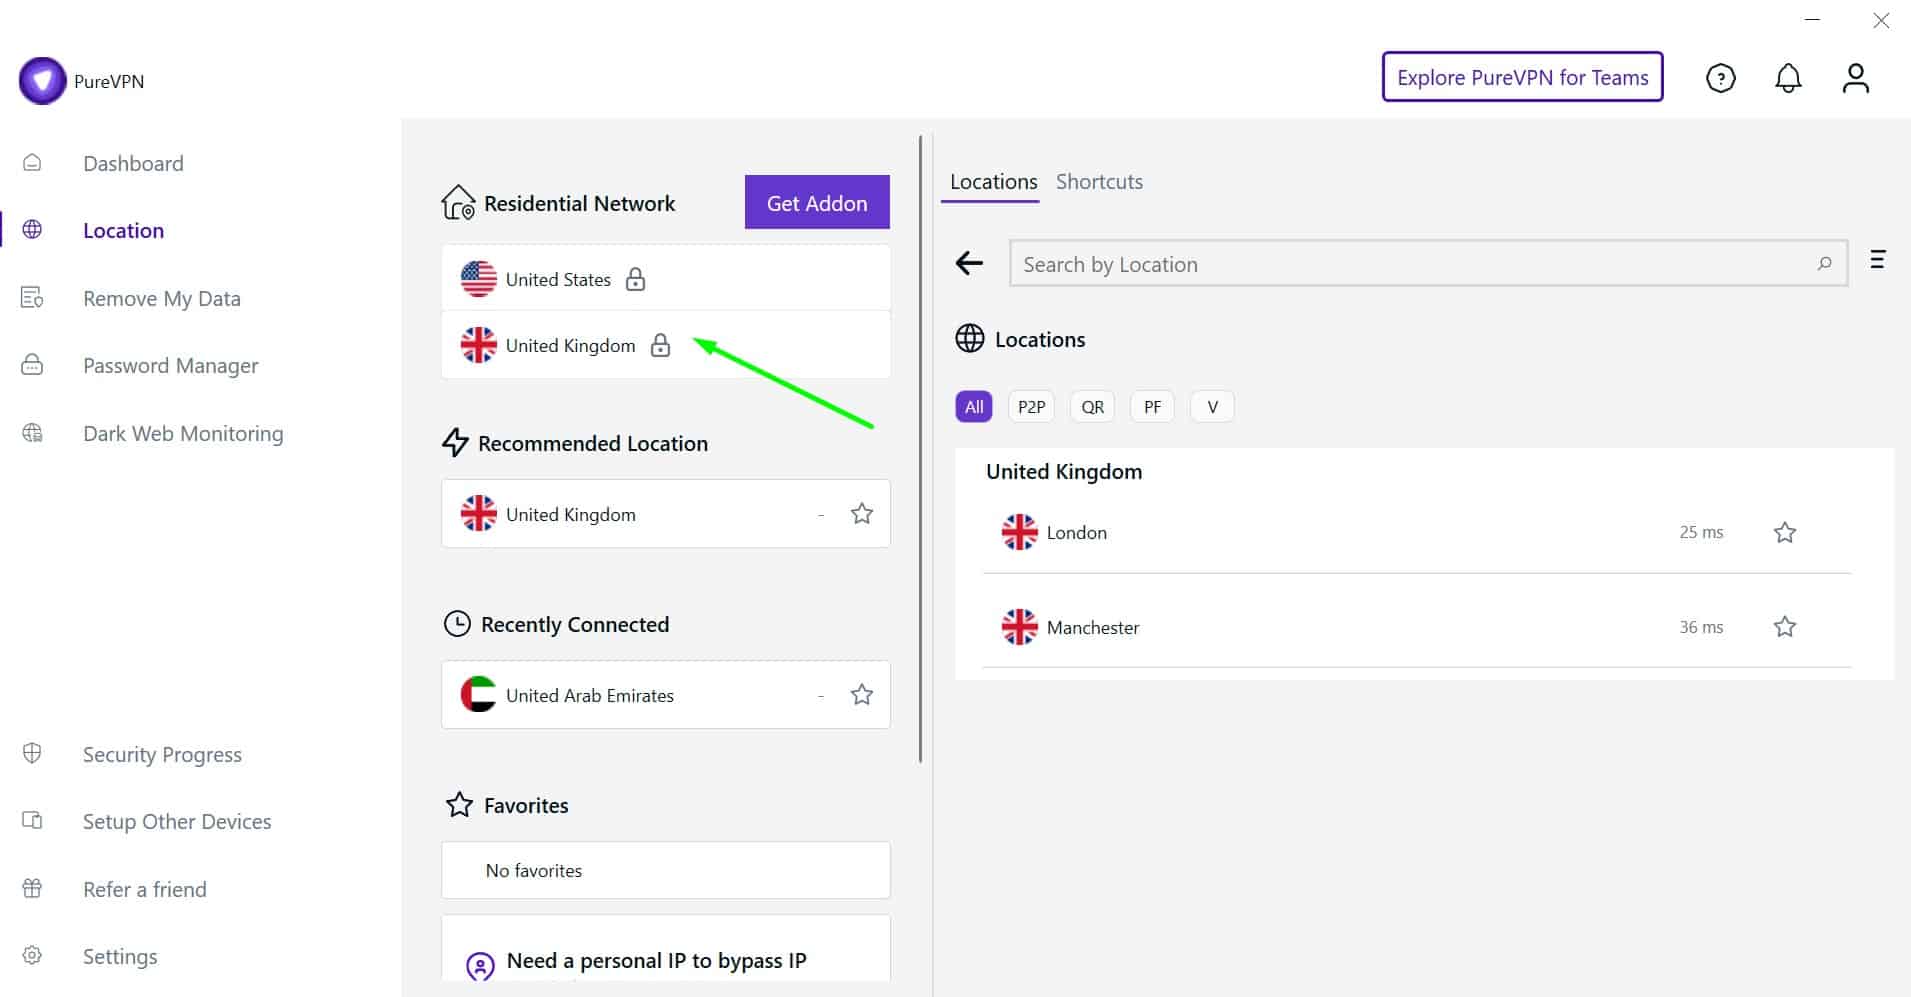Click the Recommended Location heading
The width and height of the screenshot is (1911, 997).
[x=593, y=443]
